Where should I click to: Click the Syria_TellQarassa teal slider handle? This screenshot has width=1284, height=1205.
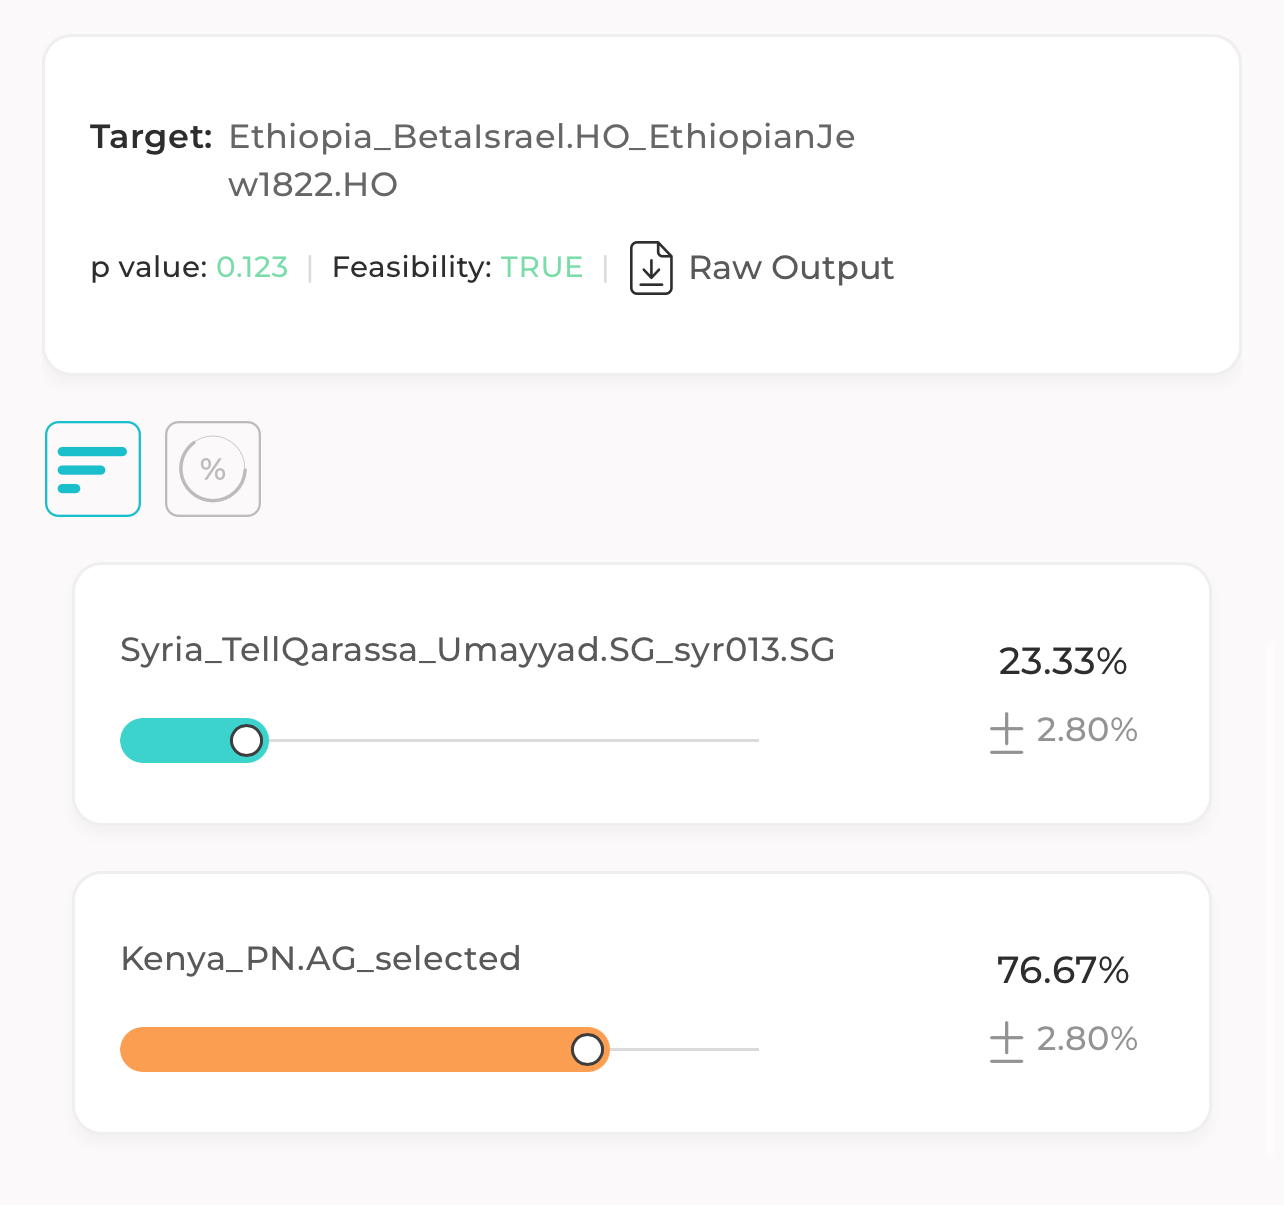(247, 741)
